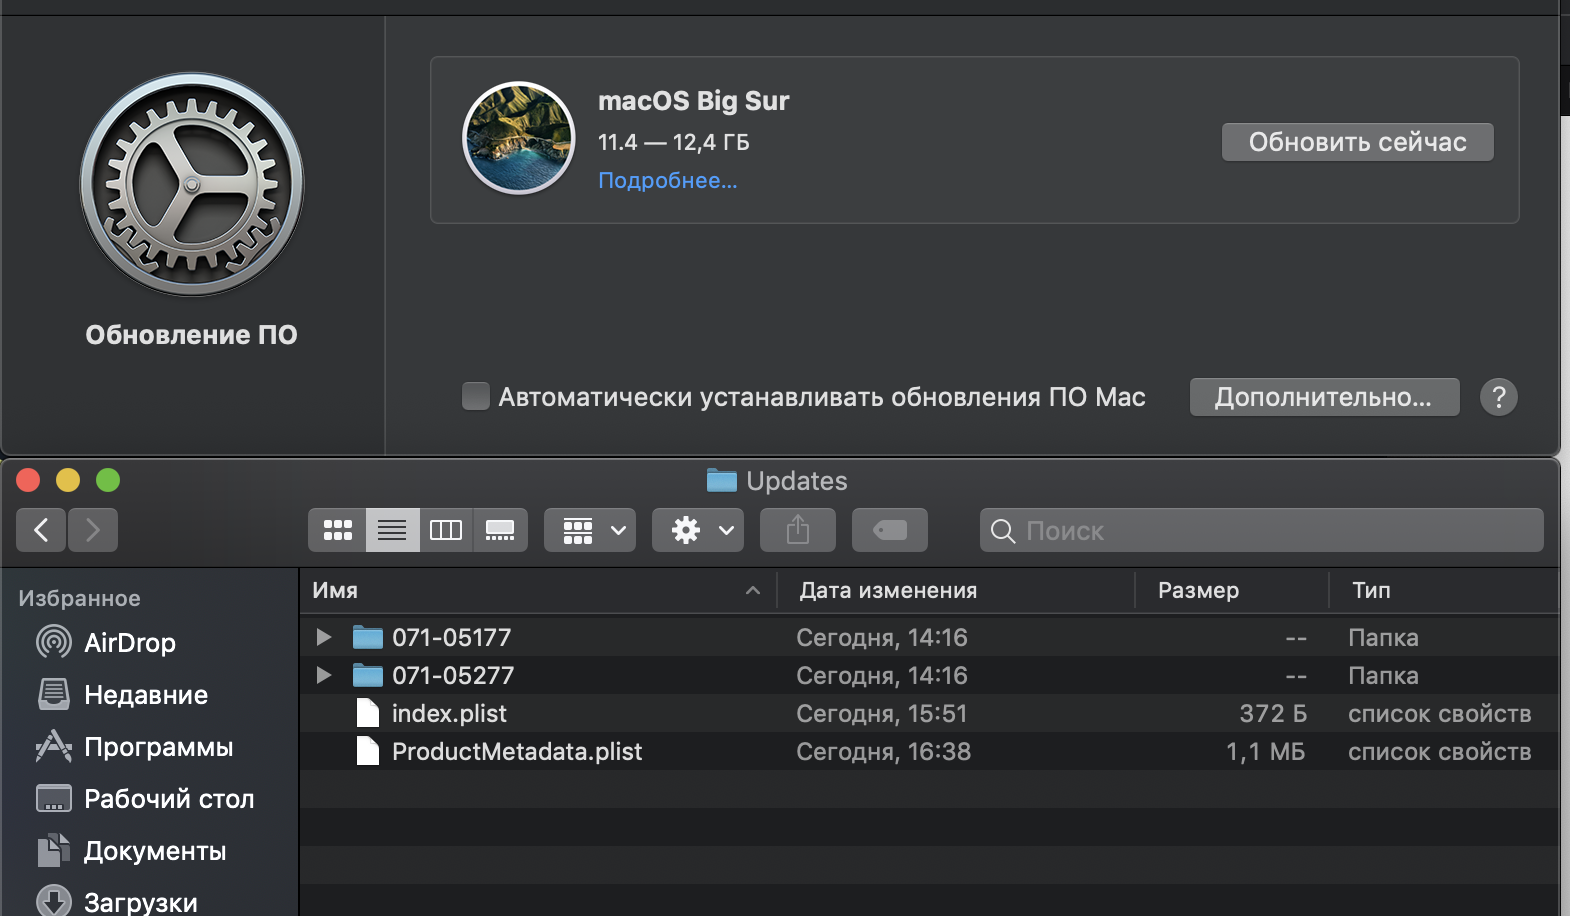The width and height of the screenshot is (1570, 916).
Task: Click the Поиск search field
Action: point(1262,530)
